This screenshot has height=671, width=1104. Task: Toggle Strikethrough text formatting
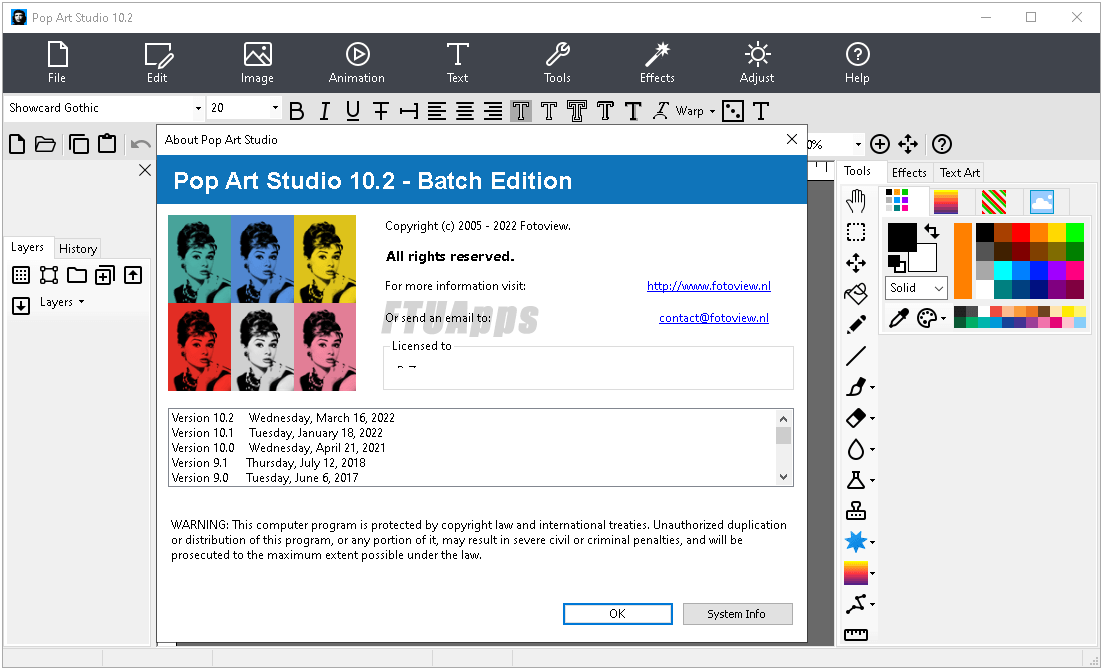coord(381,111)
